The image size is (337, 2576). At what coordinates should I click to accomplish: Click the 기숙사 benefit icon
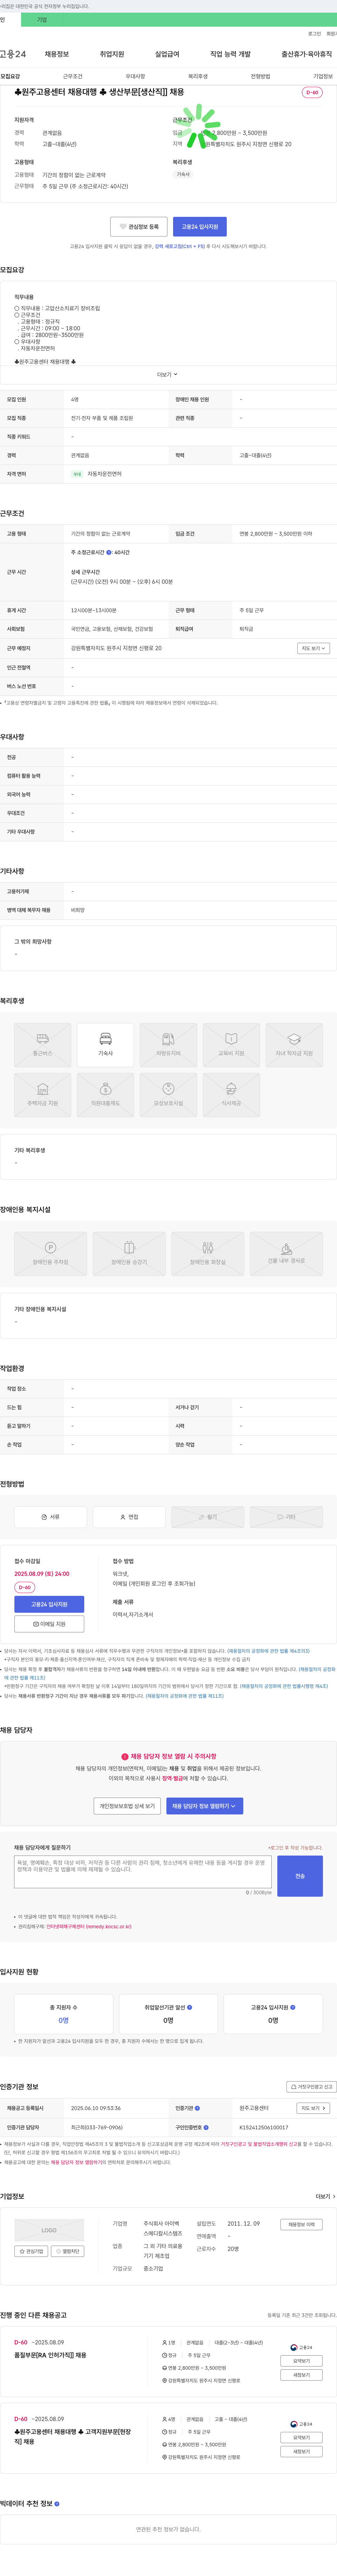pyautogui.click(x=105, y=1045)
